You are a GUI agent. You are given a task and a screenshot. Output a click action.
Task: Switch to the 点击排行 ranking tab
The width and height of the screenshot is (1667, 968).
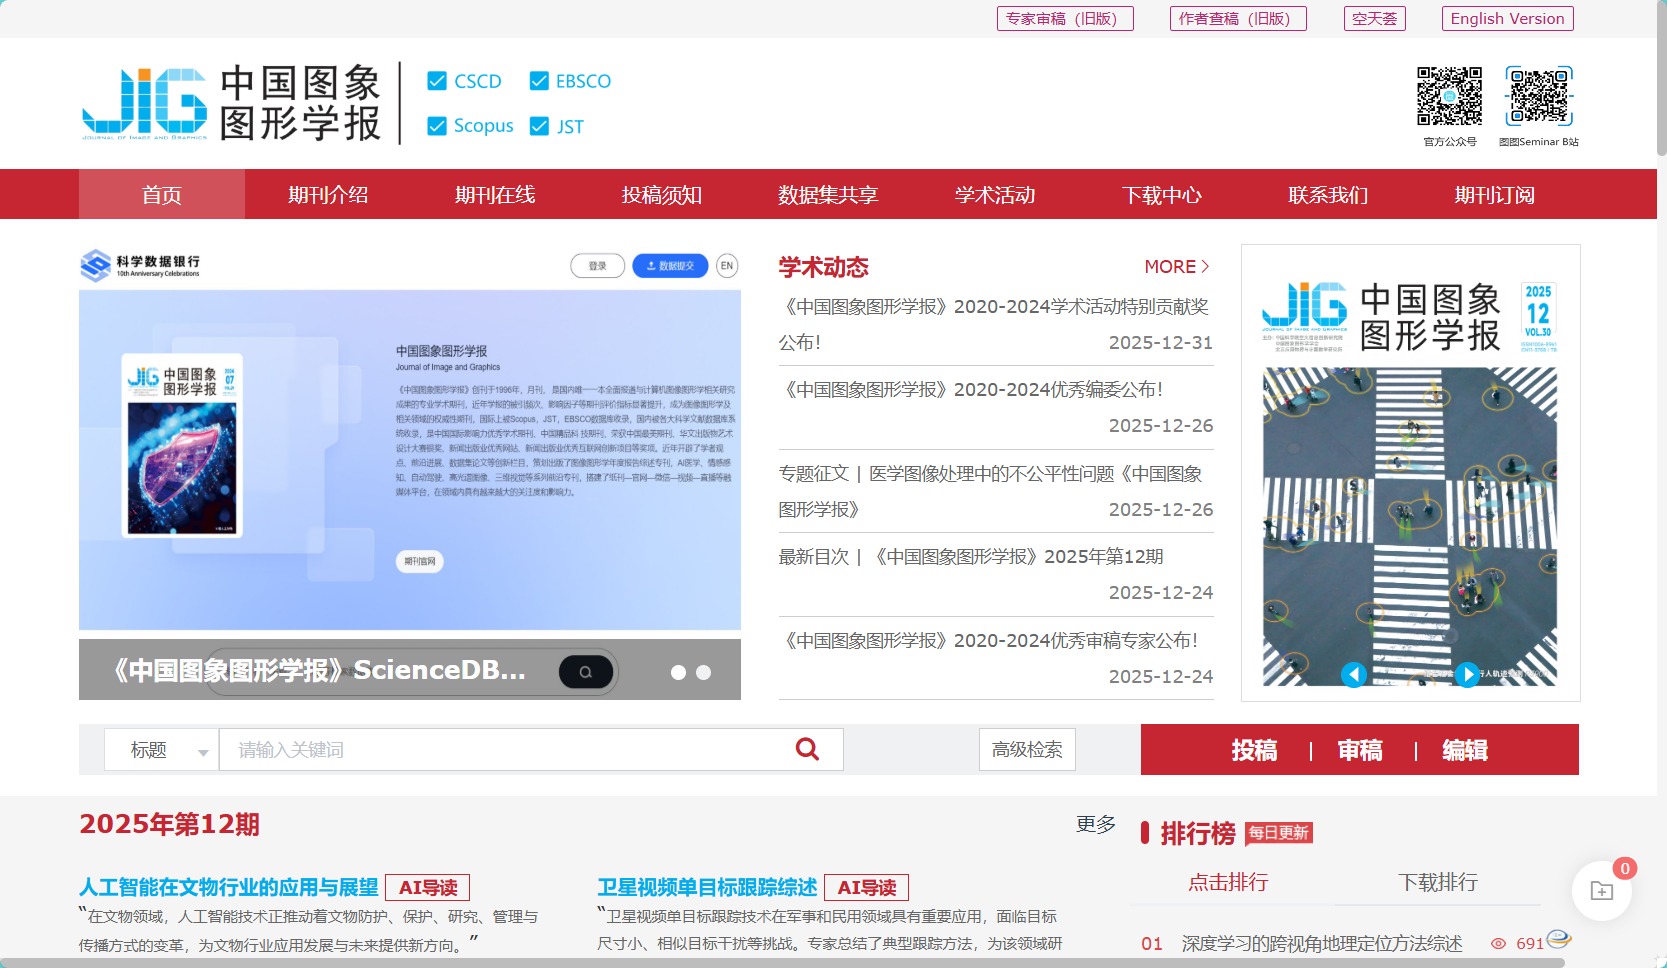point(1227,883)
